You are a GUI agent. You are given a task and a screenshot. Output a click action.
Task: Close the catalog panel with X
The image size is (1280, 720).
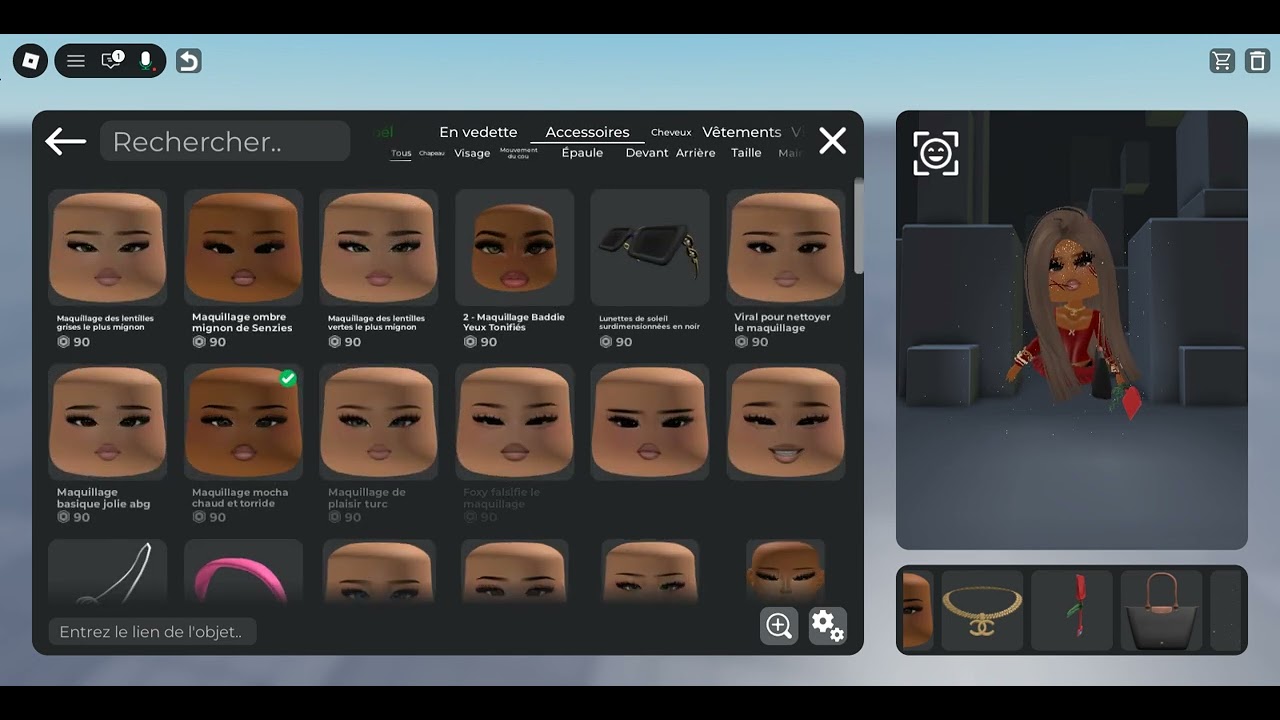pyautogui.click(x=832, y=141)
